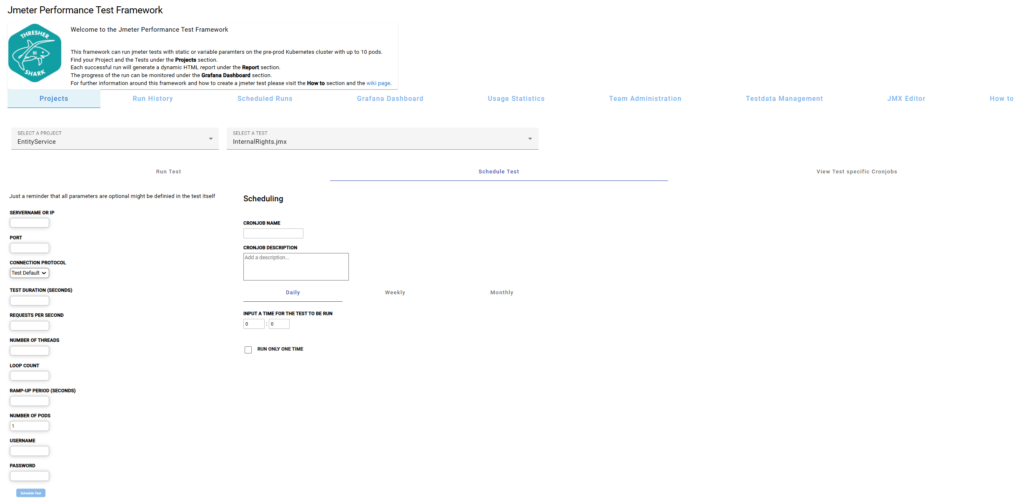Open the JMX Editor tab

[x=906, y=99]
